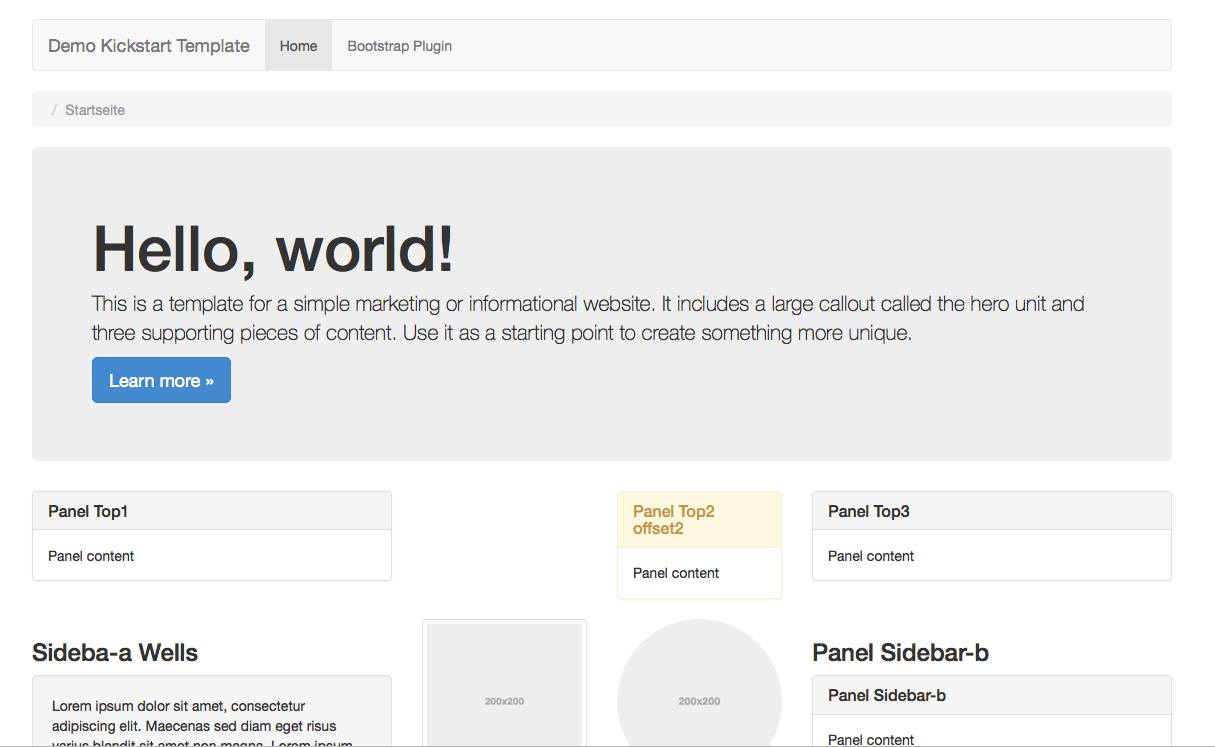
Task: Select the Home navigation tab
Action: (x=298, y=46)
